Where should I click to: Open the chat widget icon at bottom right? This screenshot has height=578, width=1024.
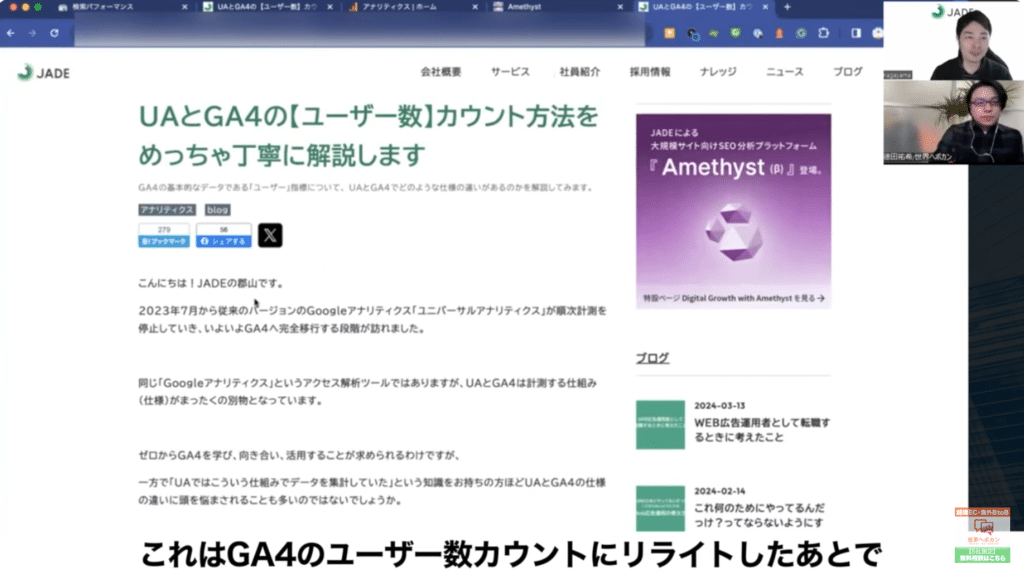pyautogui.click(x=984, y=527)
